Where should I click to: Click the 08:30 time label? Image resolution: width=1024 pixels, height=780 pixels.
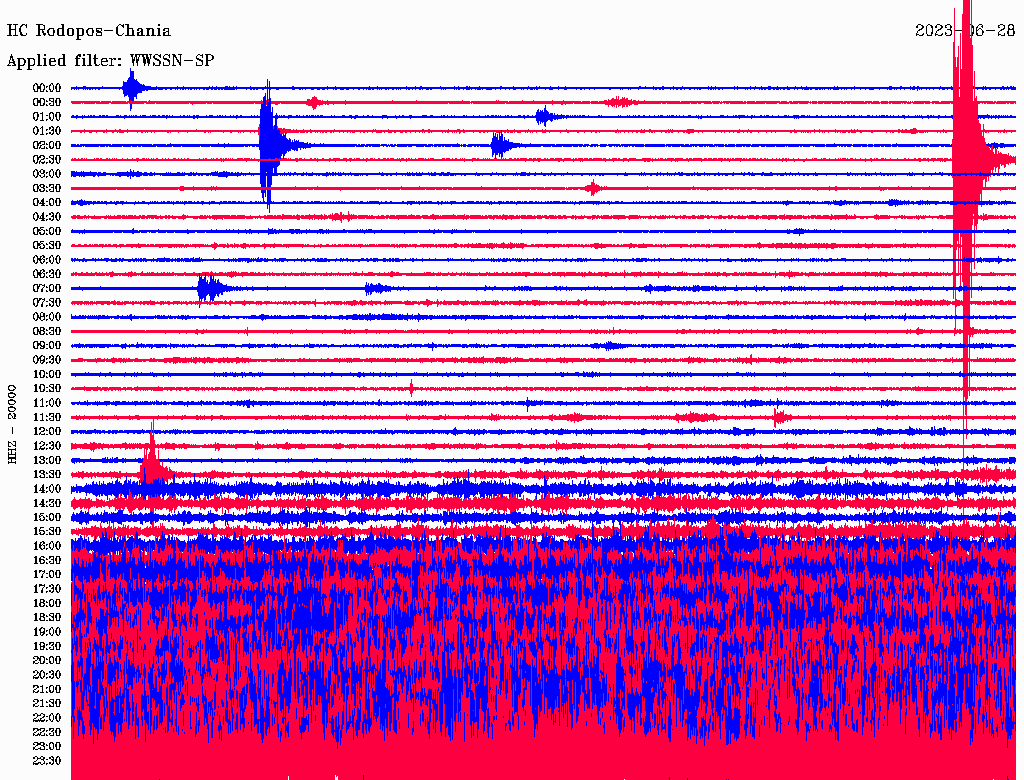point(47,332)
